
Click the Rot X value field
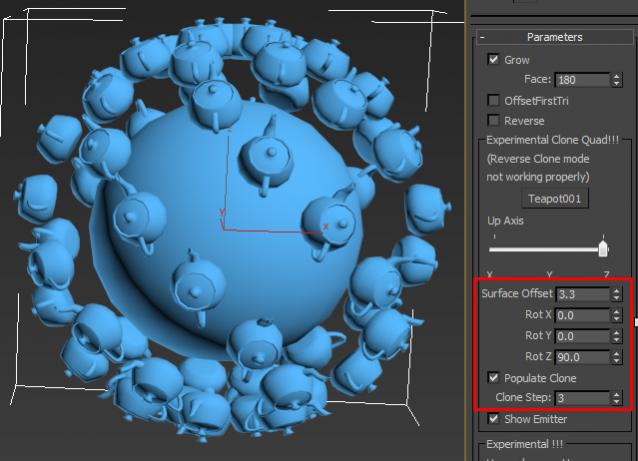pos(582,315)
